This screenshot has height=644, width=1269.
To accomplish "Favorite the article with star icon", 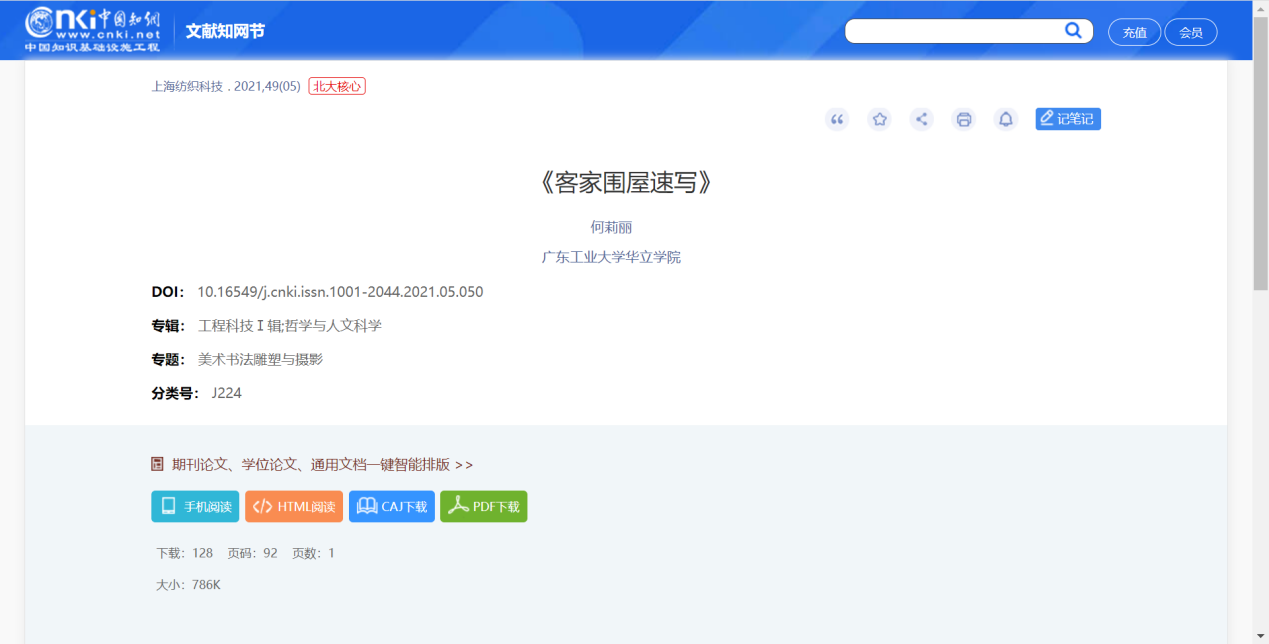I will [879, 120].
